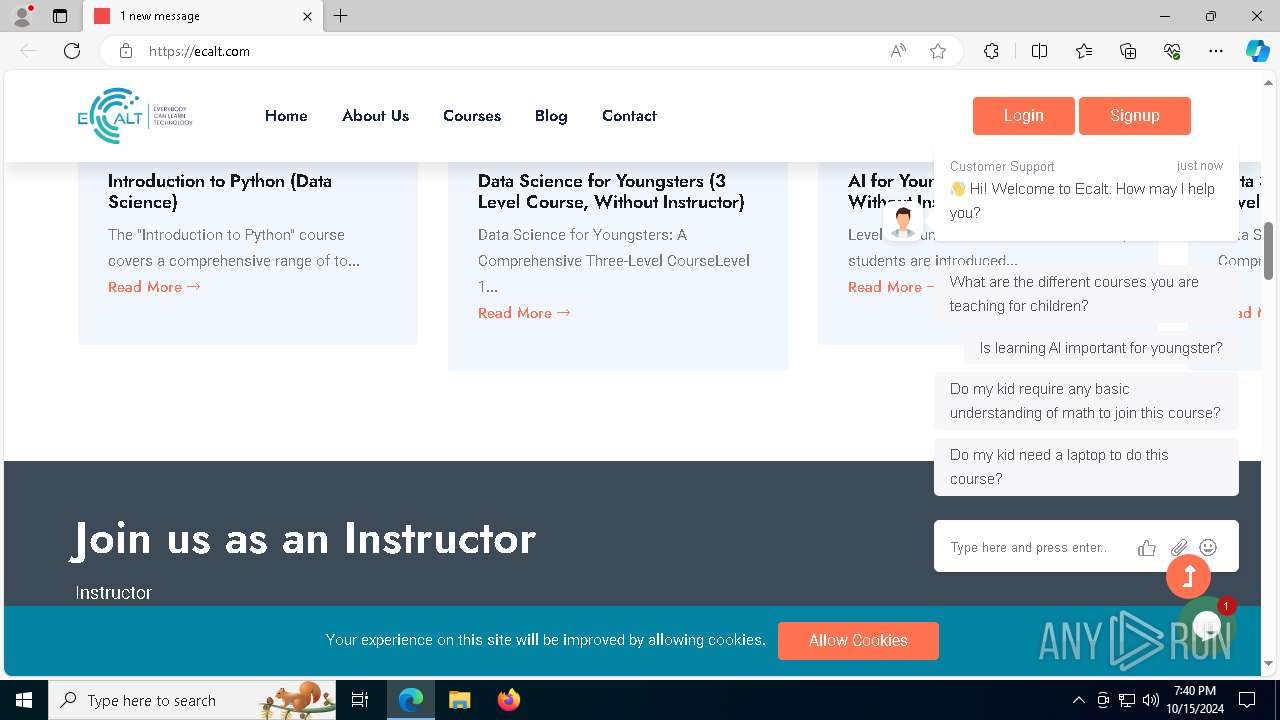
Task: Click the Ecalt logo in header
Action: (135, 115)
